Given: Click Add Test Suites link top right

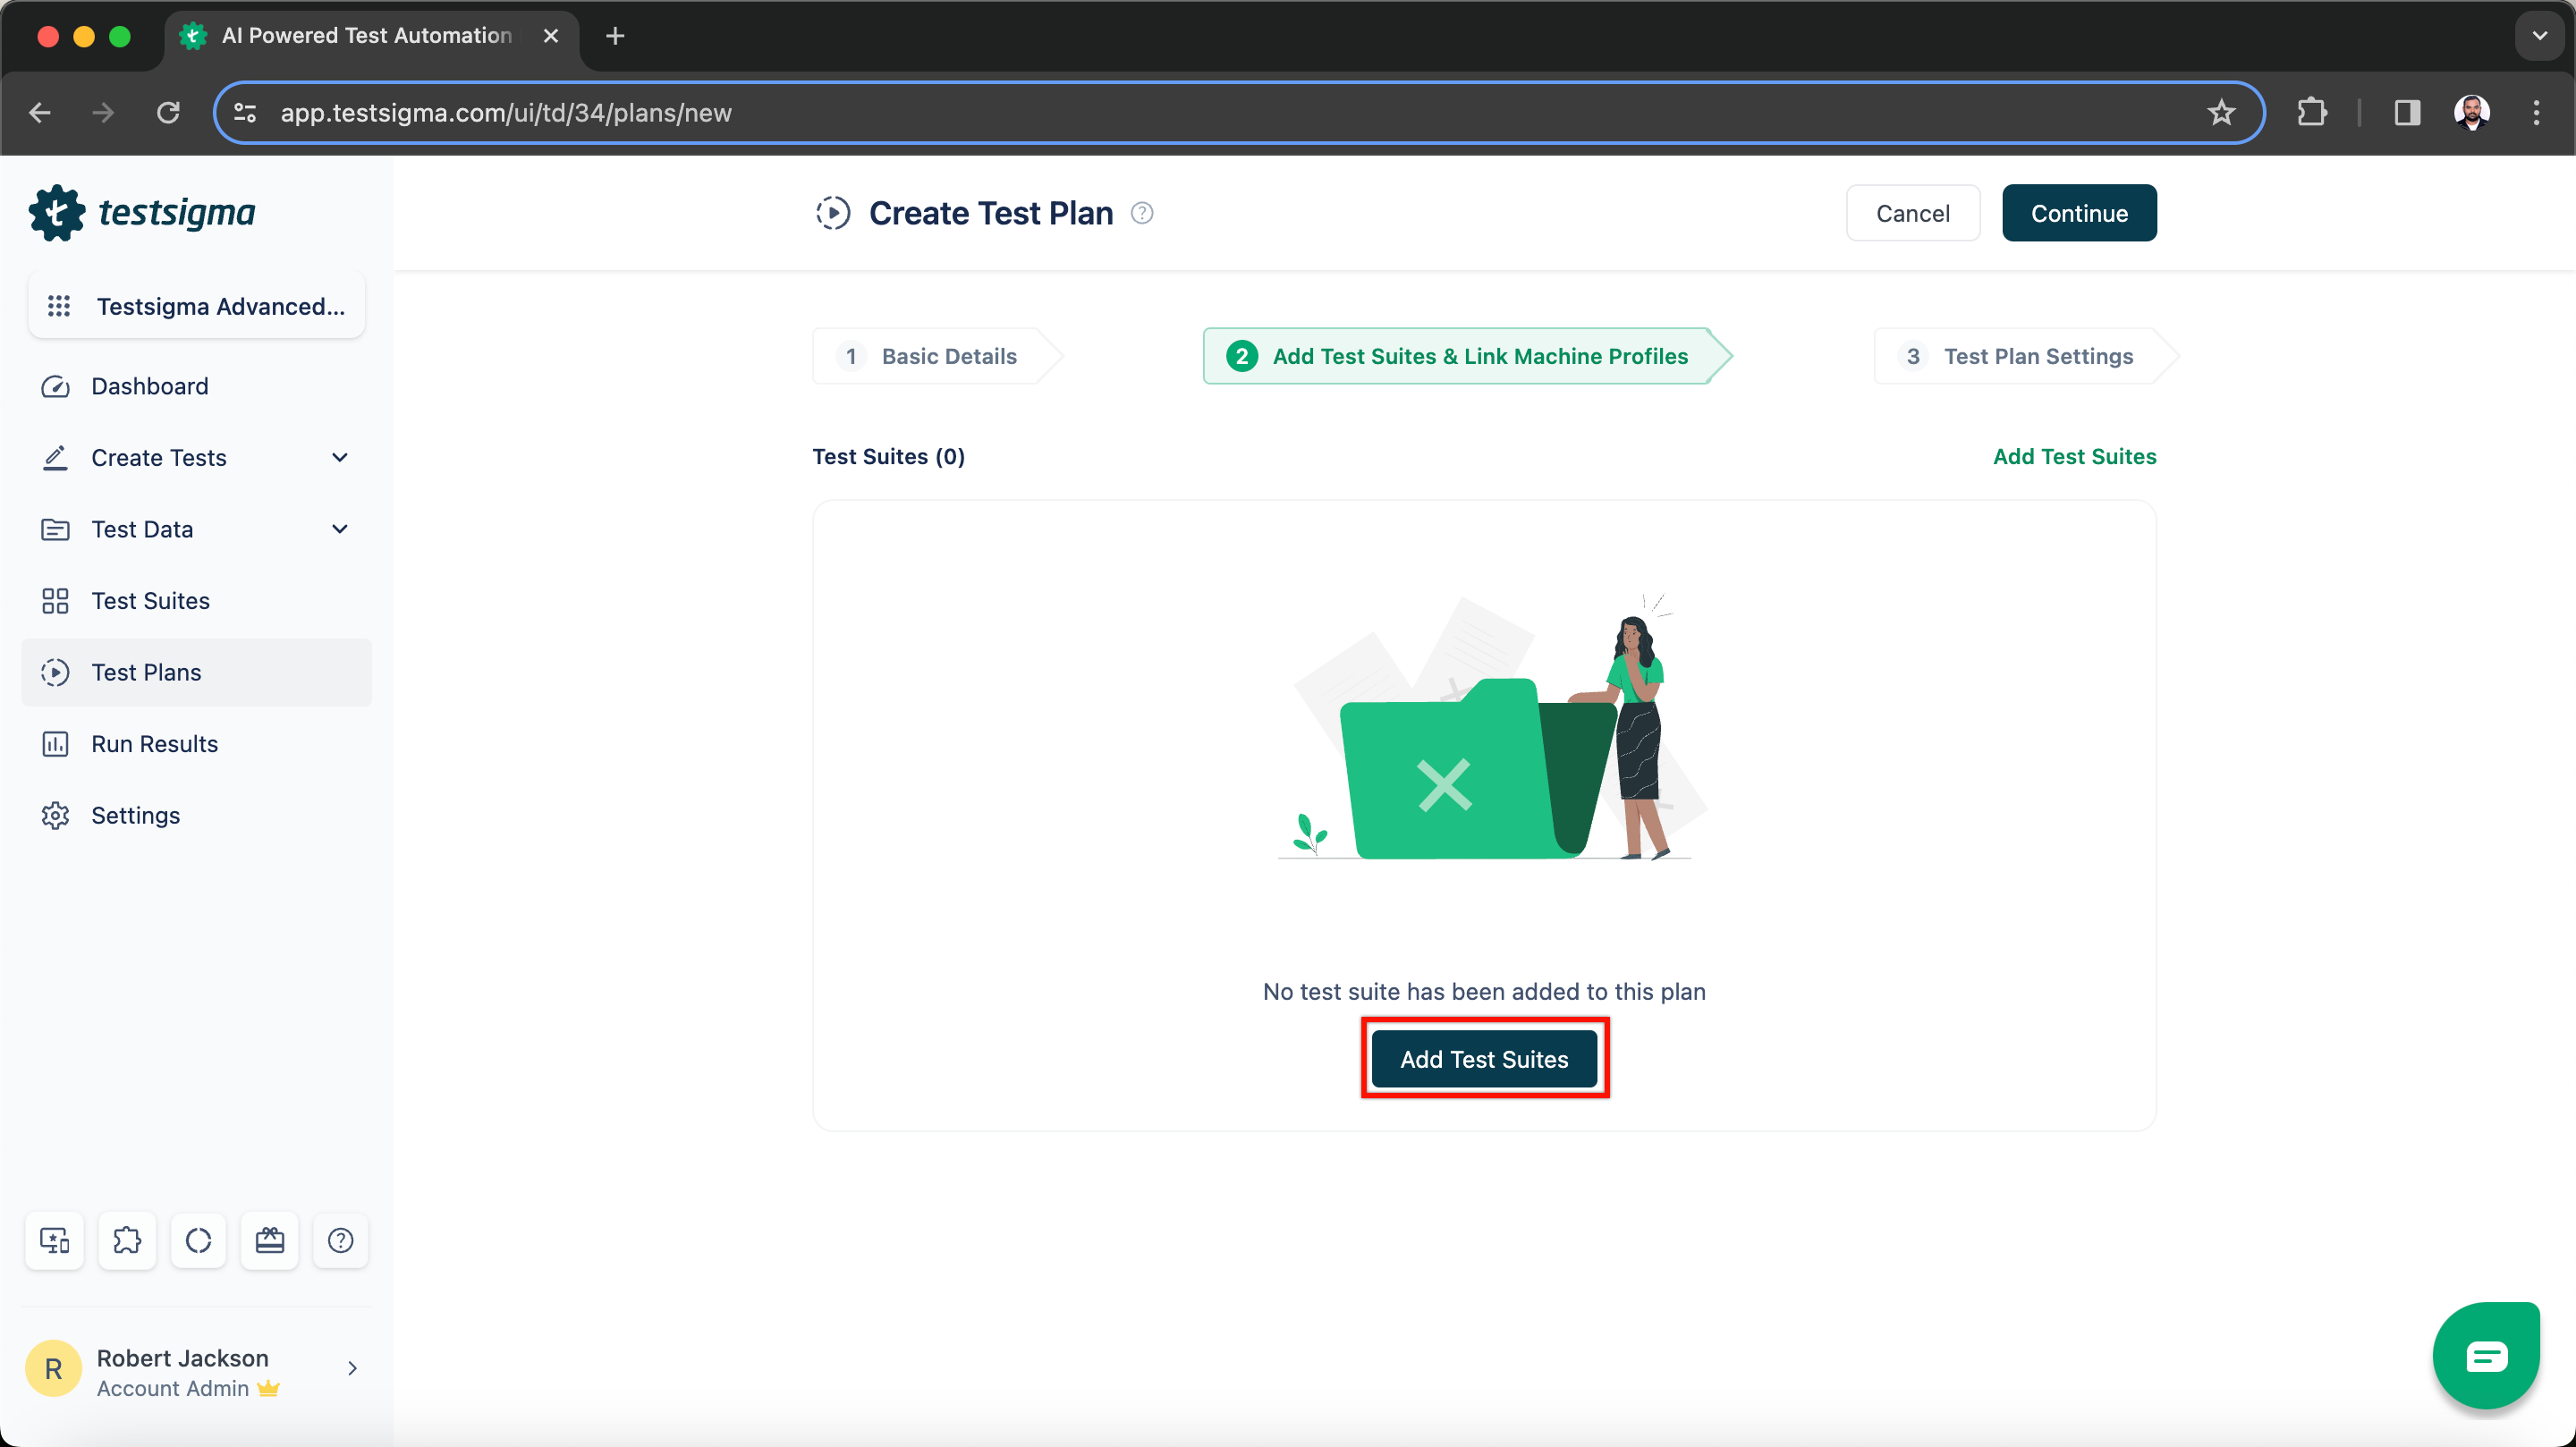Looking at the screenshot, I should [2073, 456].
